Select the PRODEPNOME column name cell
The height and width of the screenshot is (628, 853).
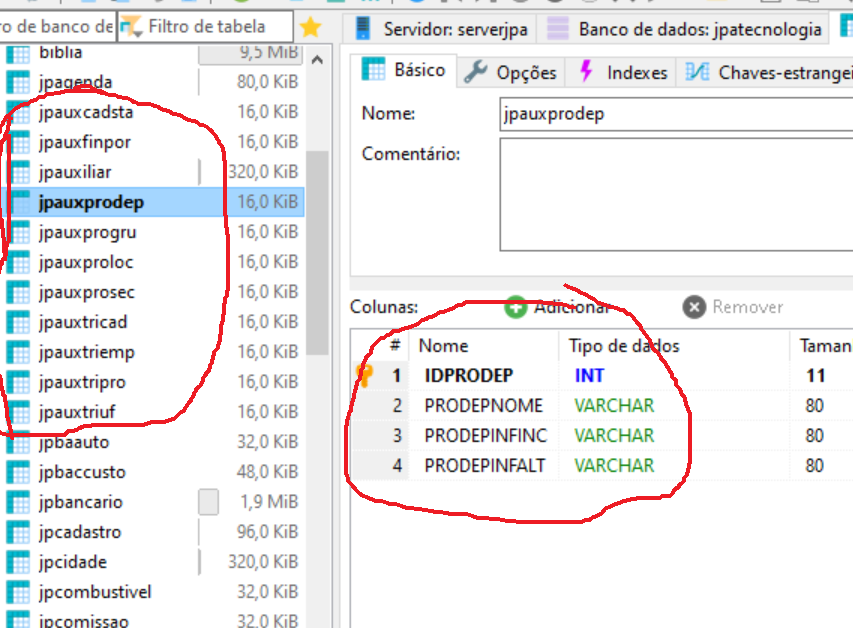click(x=484, y=405)
